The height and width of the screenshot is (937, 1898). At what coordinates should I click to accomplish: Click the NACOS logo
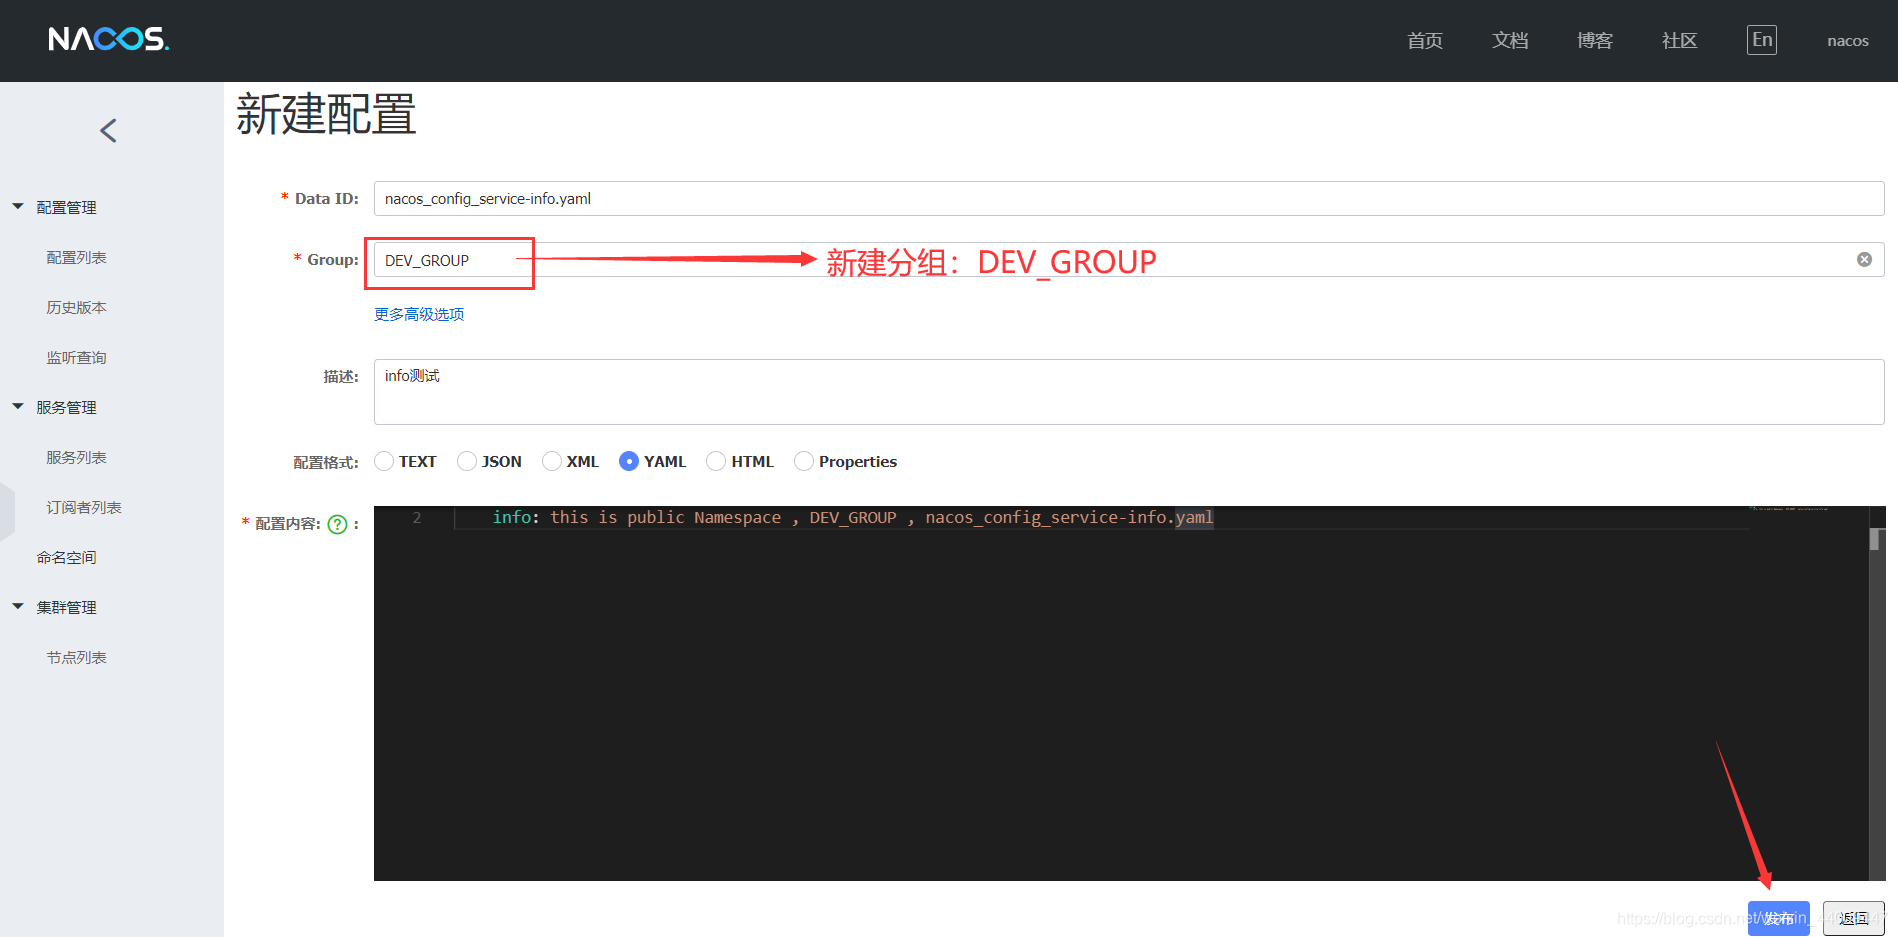[109, 39]
